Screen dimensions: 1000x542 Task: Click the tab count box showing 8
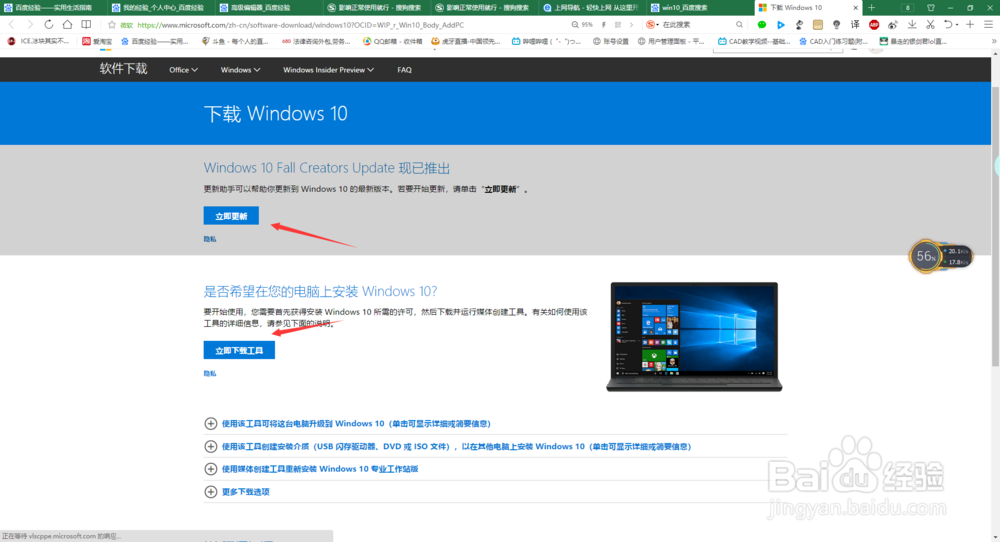(x=908, y=8)
